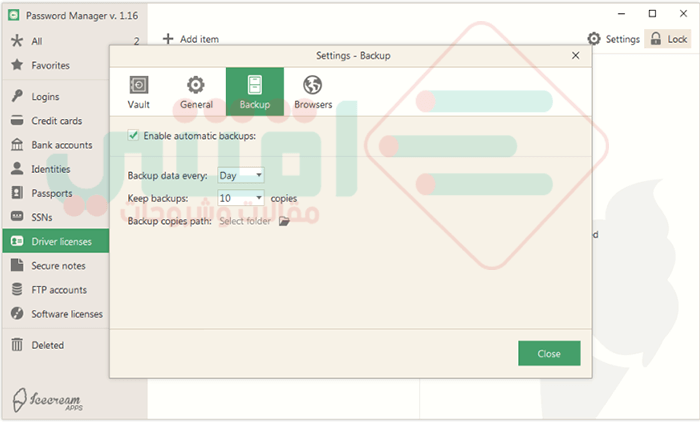
Task: Switch to the General settings tab
Action: tap(196, 92)
